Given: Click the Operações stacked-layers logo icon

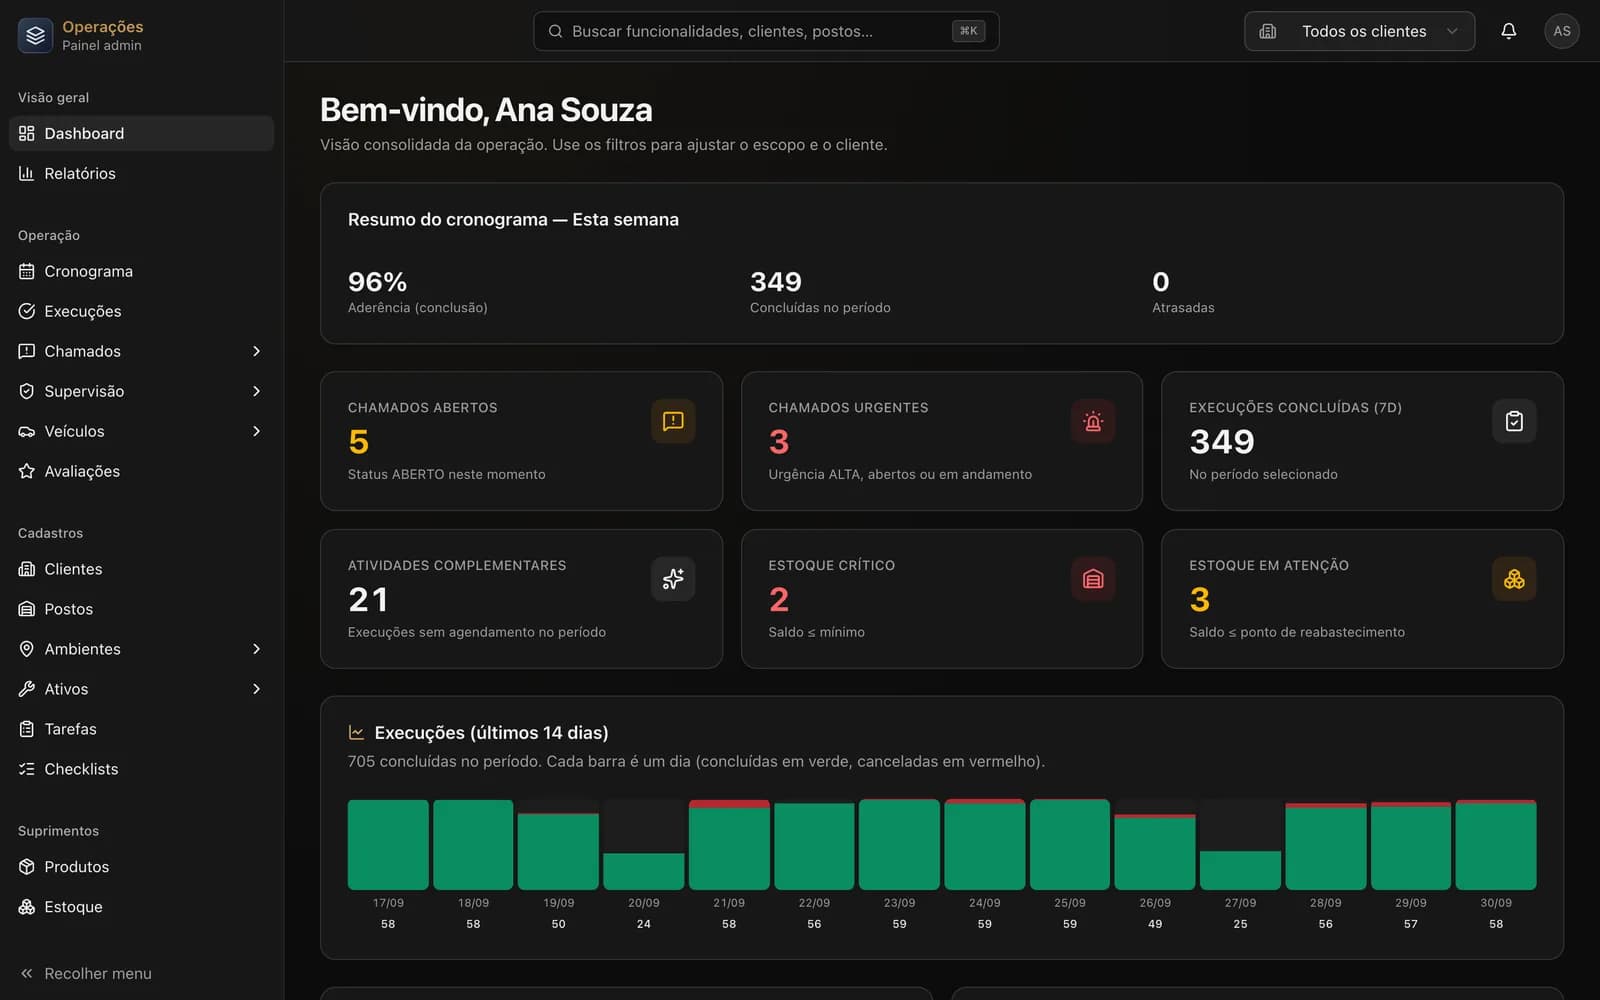Looking at the screenshot, I should click(x=35, y=35).
